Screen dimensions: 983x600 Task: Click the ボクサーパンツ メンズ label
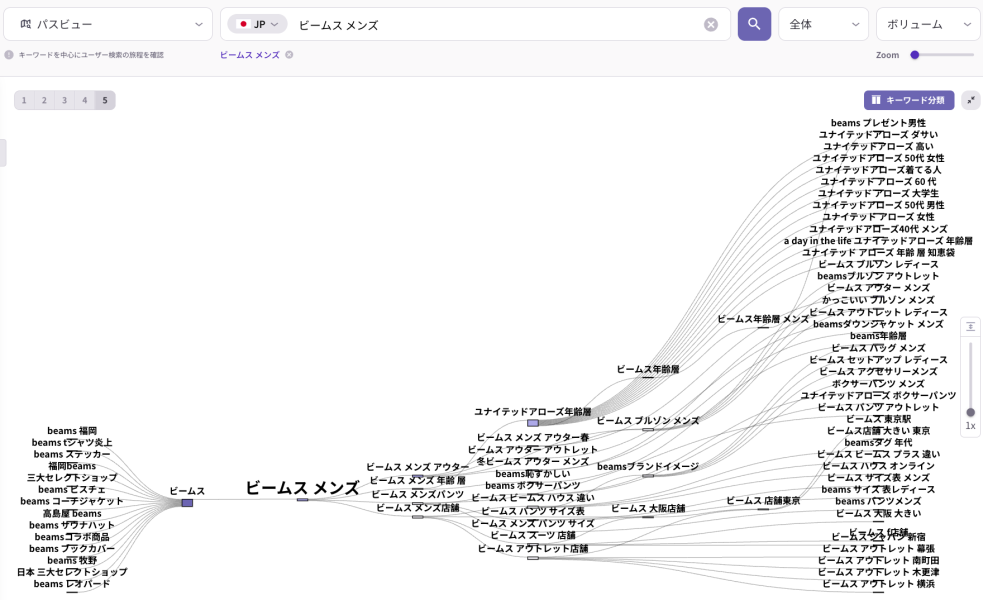click(878, 384)
